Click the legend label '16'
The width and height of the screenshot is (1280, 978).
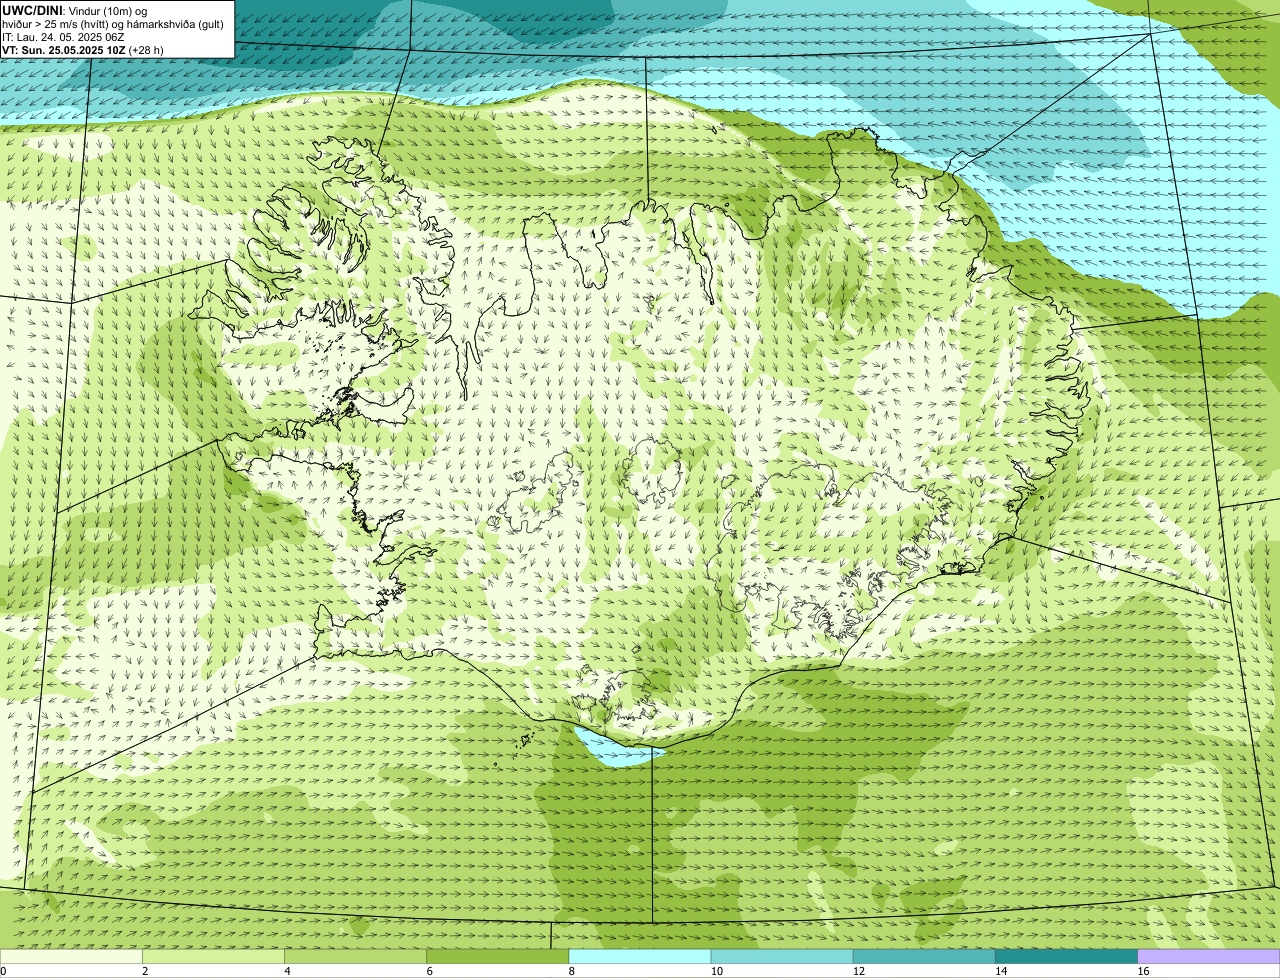click(1143, 971)
